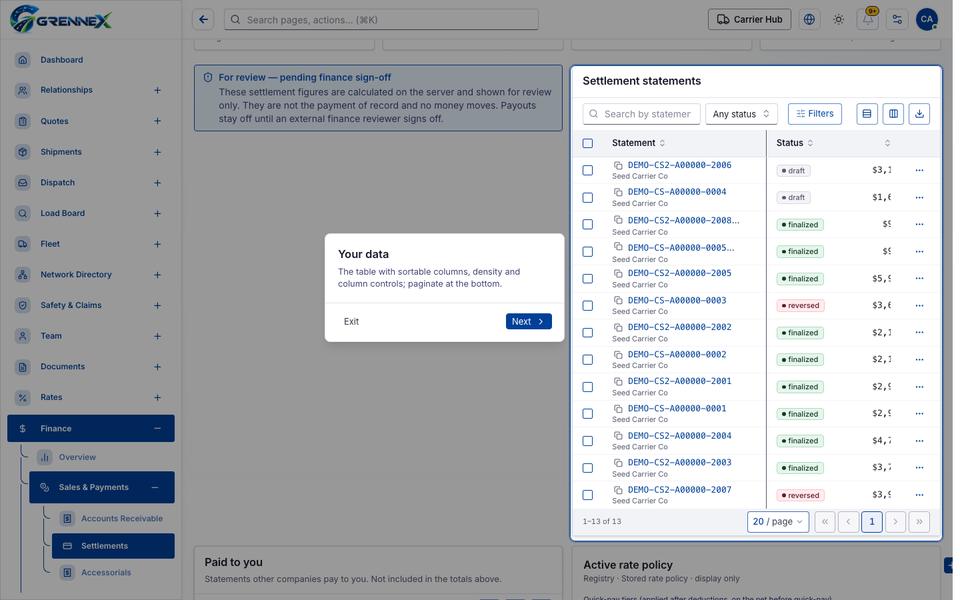
Task: Copy statement ID DEMO-CS2-A00000-2007
Action: pyautogui.click(x=618, y=490)
